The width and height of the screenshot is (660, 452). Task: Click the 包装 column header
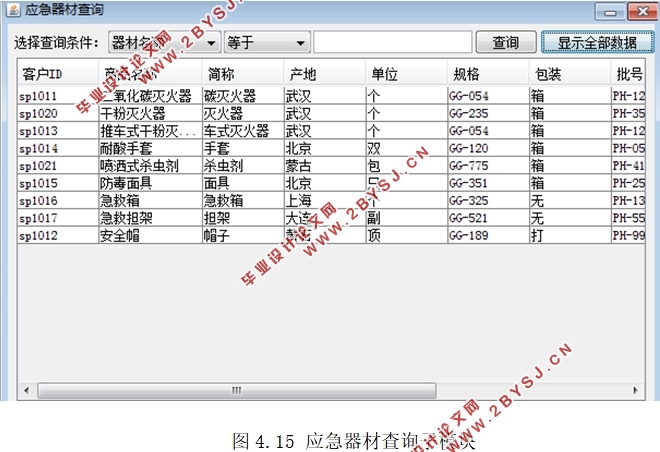[x=570, y=74]
